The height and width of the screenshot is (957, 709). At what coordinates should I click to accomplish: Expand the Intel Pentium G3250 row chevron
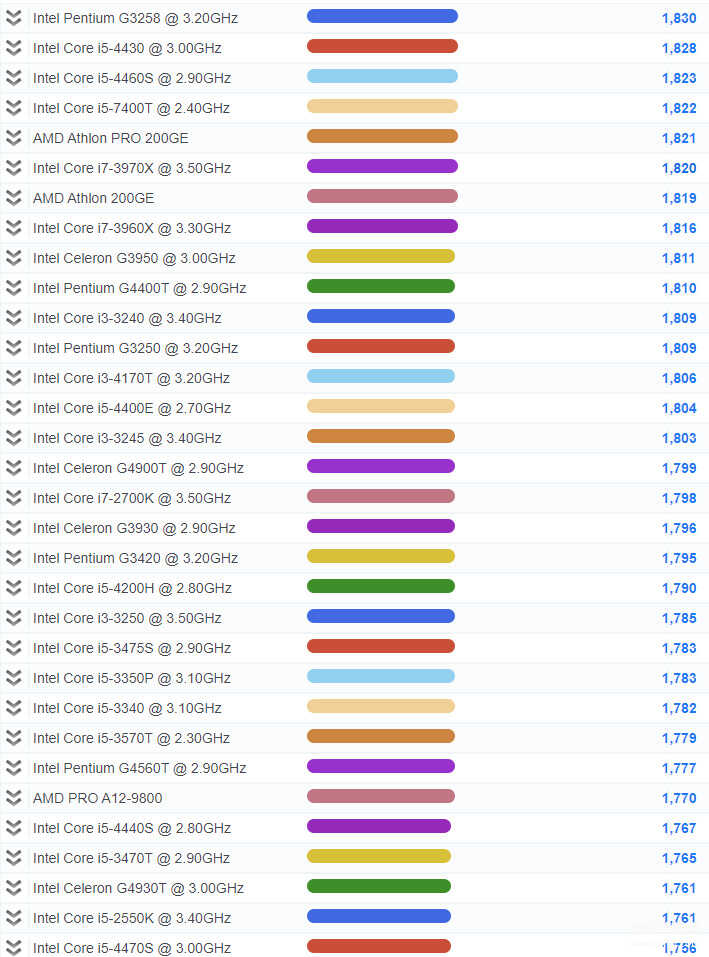pos(13,347)
